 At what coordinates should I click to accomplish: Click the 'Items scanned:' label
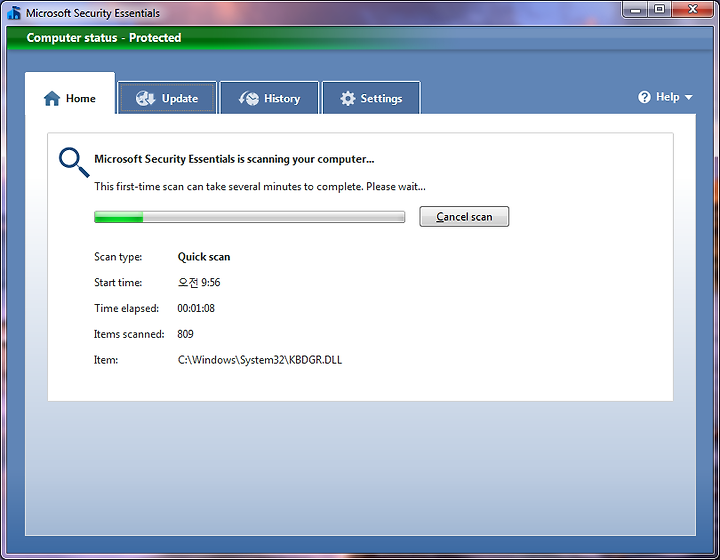129,334
